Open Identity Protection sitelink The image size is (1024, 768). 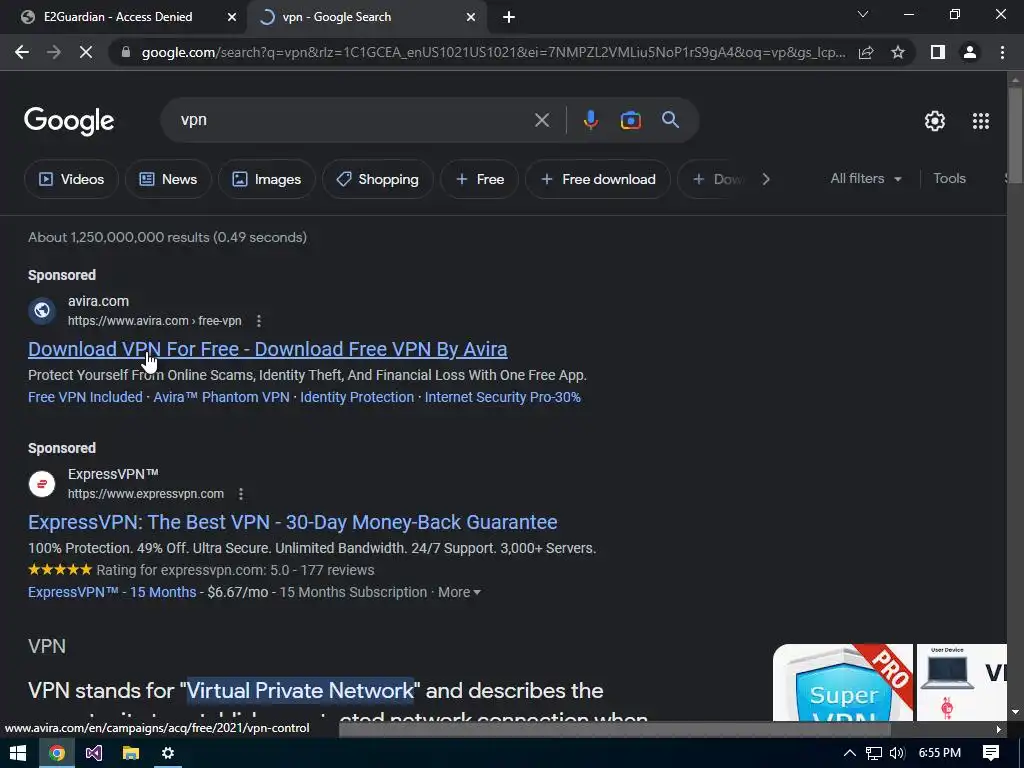point(357,397)
